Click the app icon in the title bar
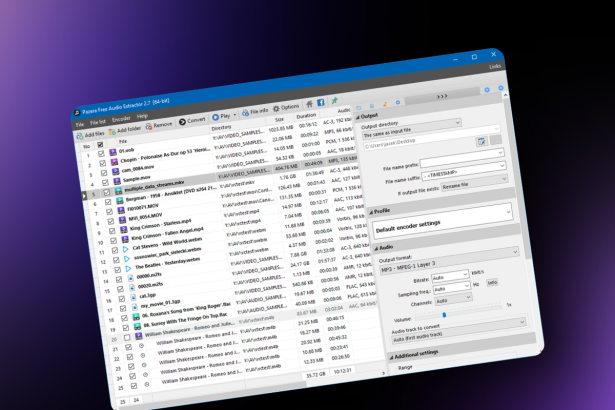 77,113
